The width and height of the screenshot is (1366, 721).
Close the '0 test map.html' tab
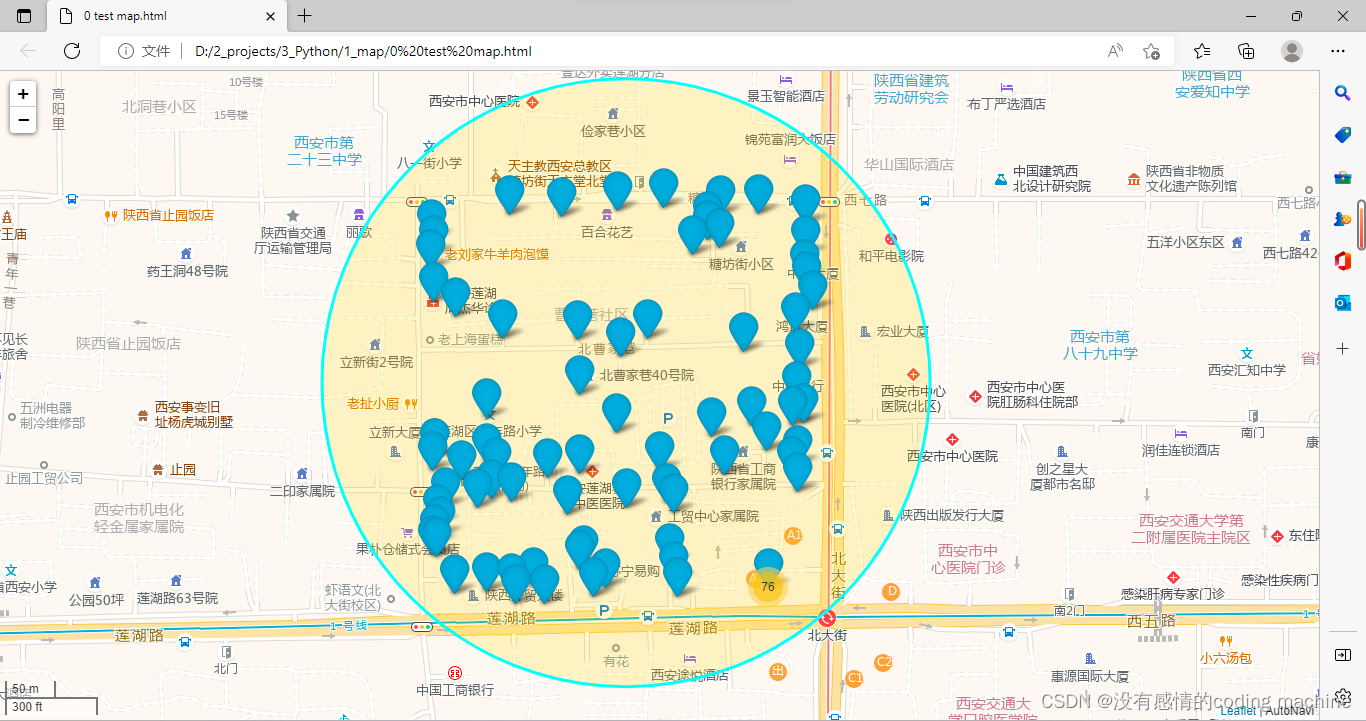click(x=270, y=16)
